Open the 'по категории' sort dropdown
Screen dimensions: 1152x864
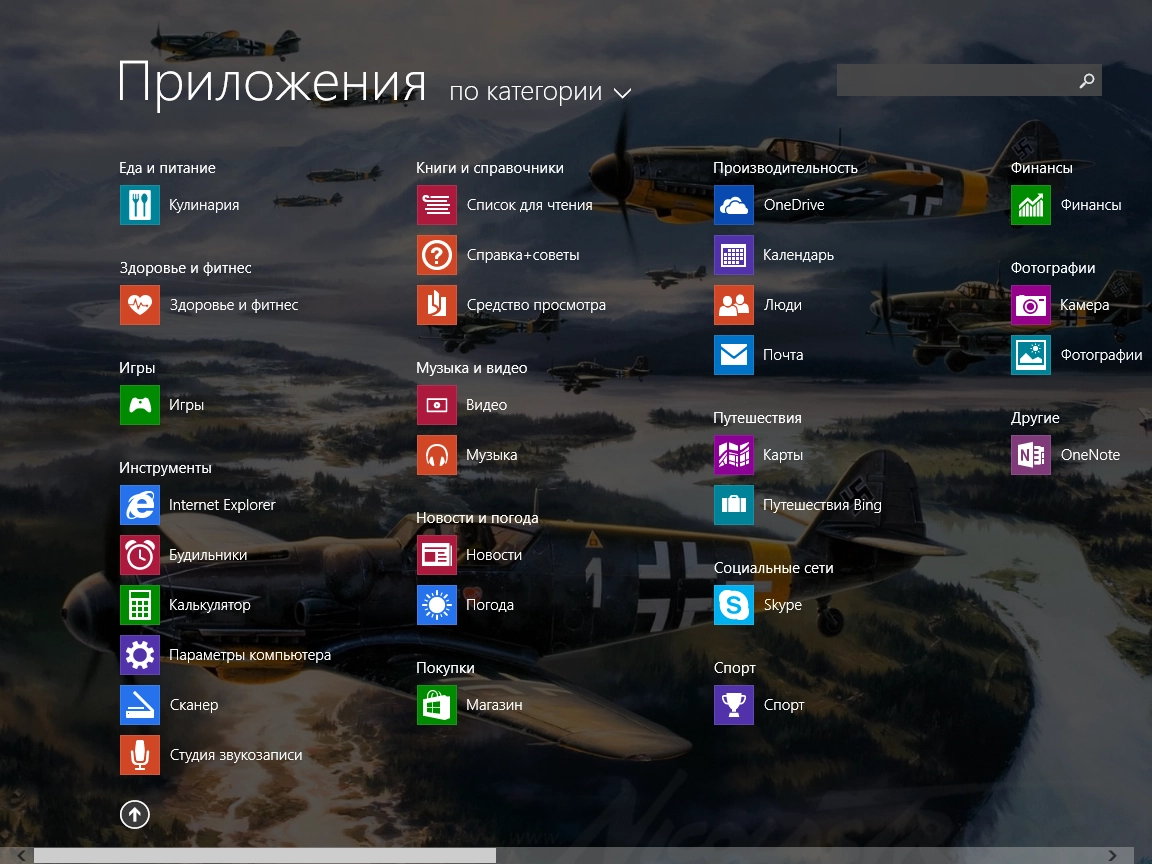click(x=540, y=92)
